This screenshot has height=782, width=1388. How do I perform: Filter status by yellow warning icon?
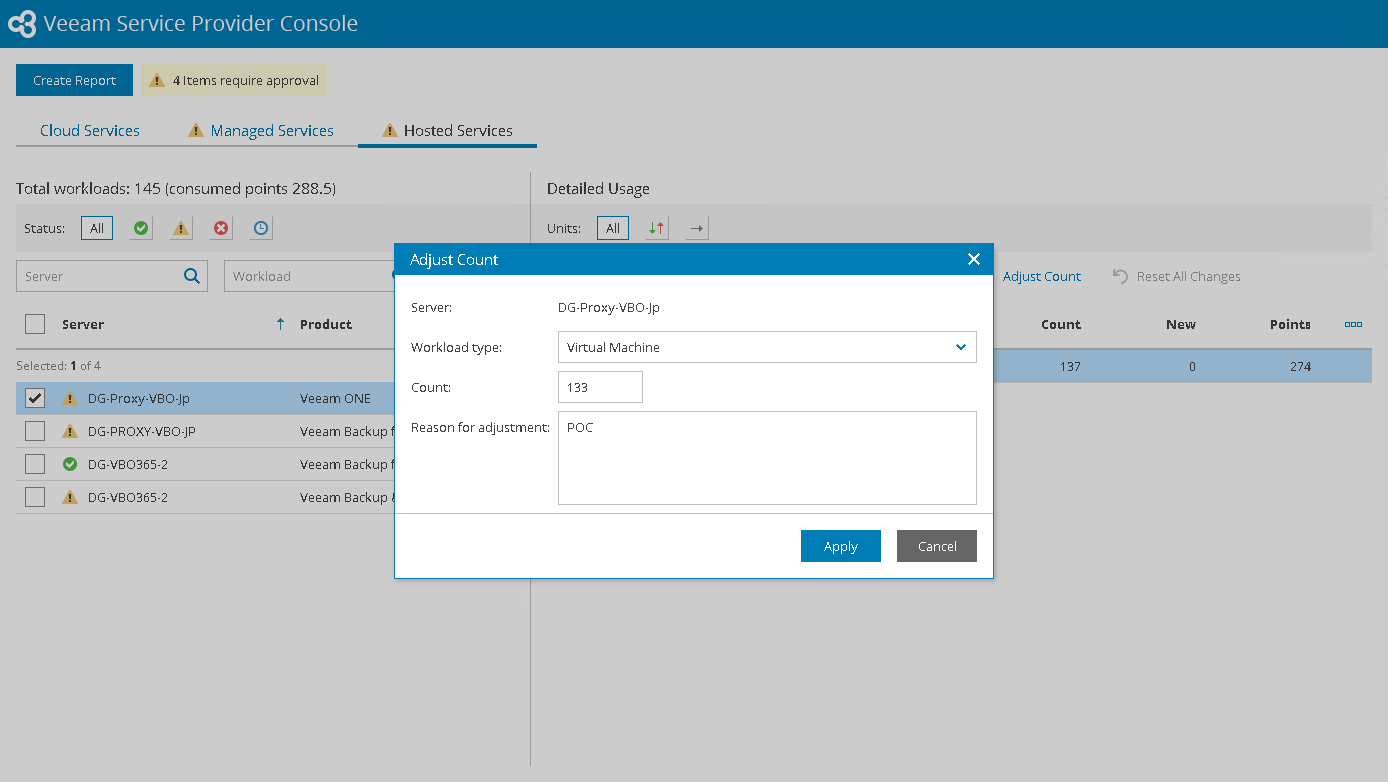[x=181, y=228]
